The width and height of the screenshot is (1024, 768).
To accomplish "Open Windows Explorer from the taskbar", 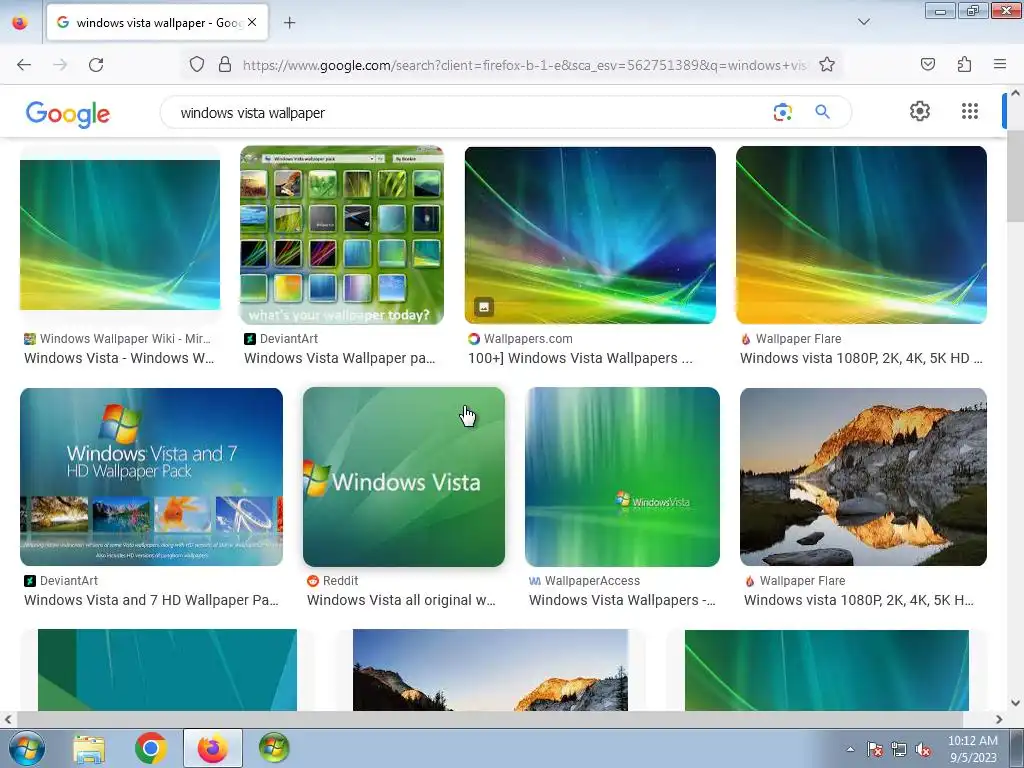I will click(89, 748).
